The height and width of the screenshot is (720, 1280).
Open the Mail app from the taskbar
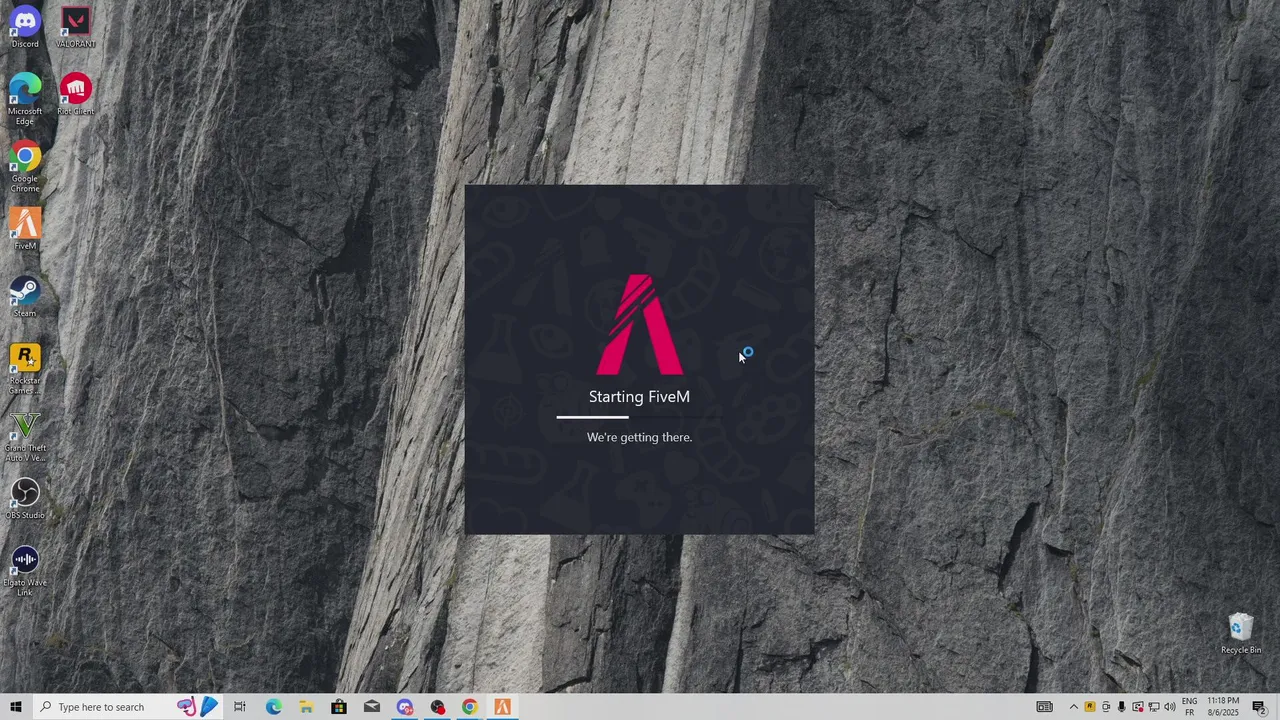pos(372,707)
